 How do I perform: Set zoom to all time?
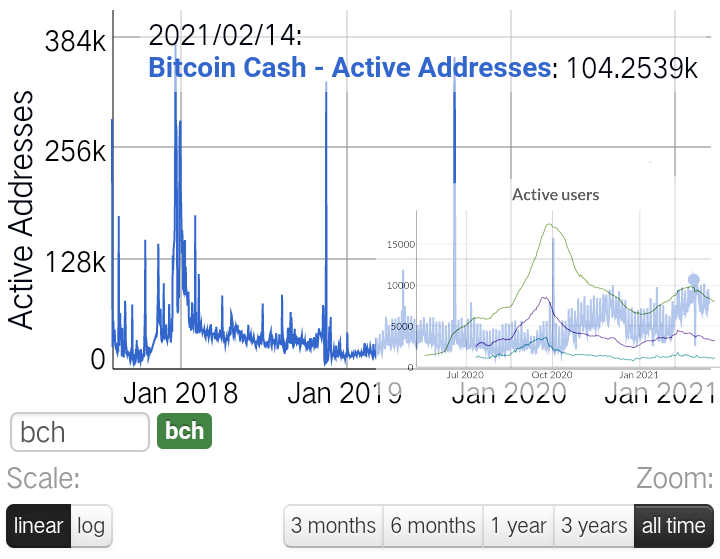(674, 525)
